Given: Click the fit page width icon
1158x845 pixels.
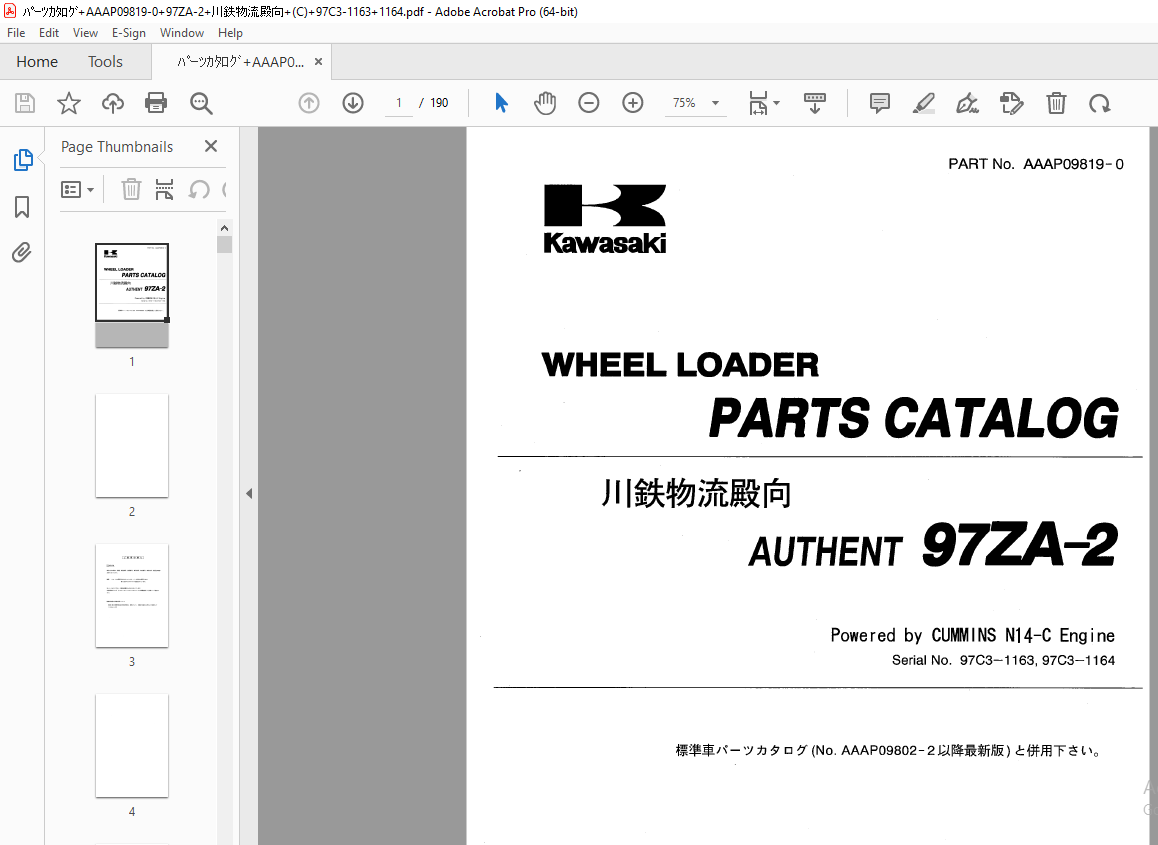Looking at the screenshot, I should (x=758, y=103).
